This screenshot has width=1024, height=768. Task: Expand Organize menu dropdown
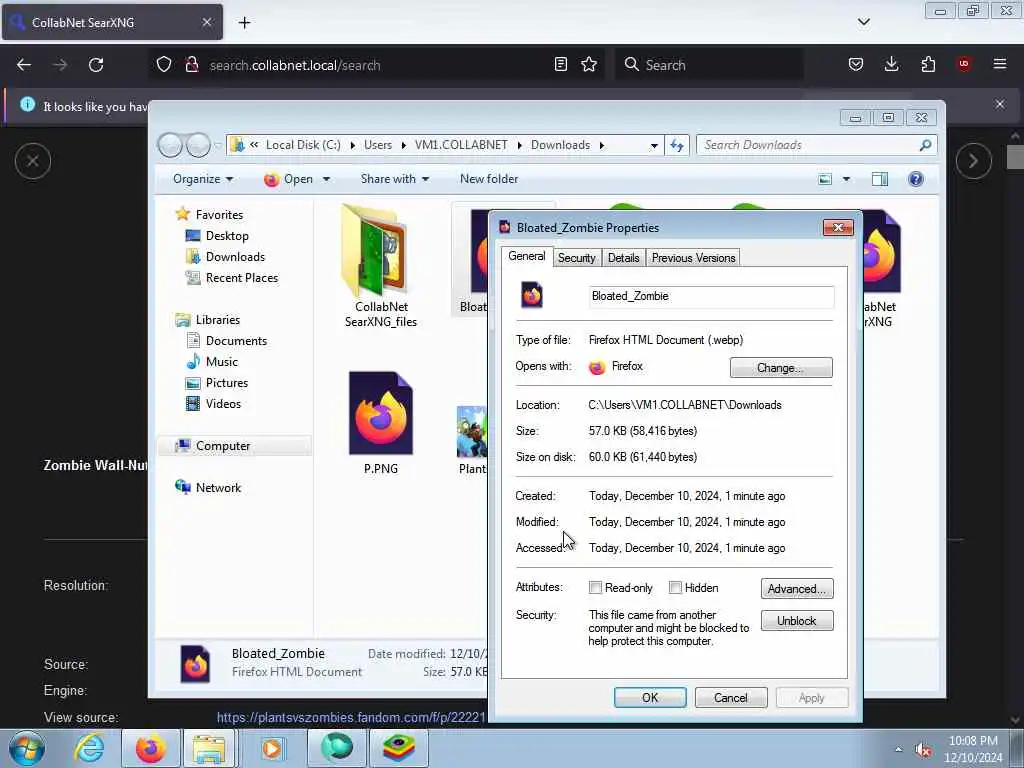click(202, 179)
